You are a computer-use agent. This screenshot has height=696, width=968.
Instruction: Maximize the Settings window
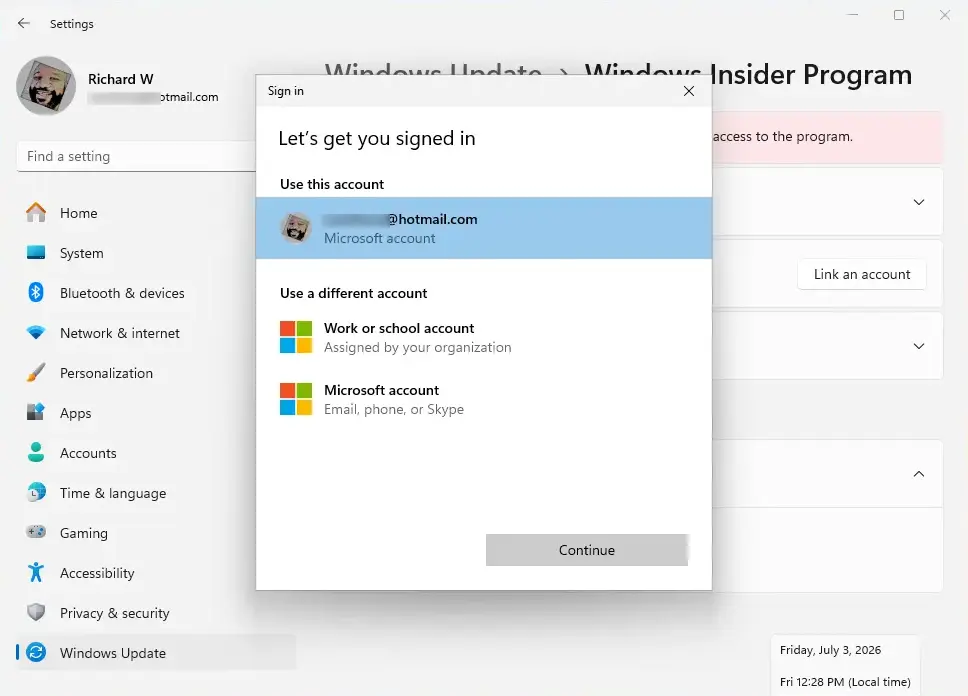coord(899,15)
